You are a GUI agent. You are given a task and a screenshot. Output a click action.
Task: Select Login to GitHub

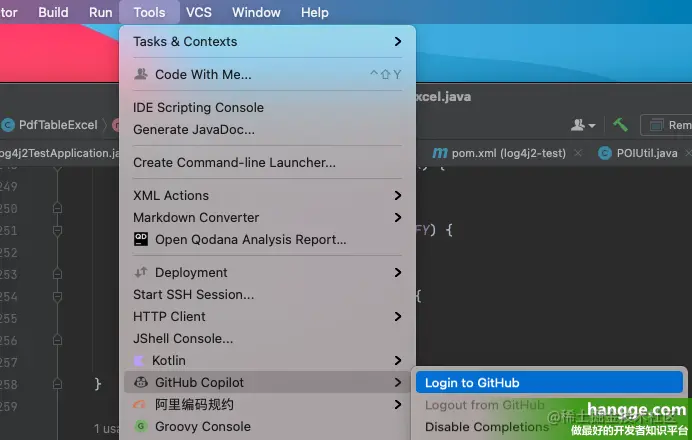(549, 383)
